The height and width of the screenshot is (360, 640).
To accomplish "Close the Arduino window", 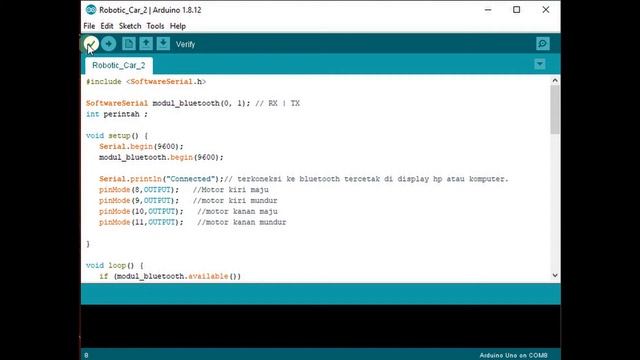I will (x=546, y=10).
